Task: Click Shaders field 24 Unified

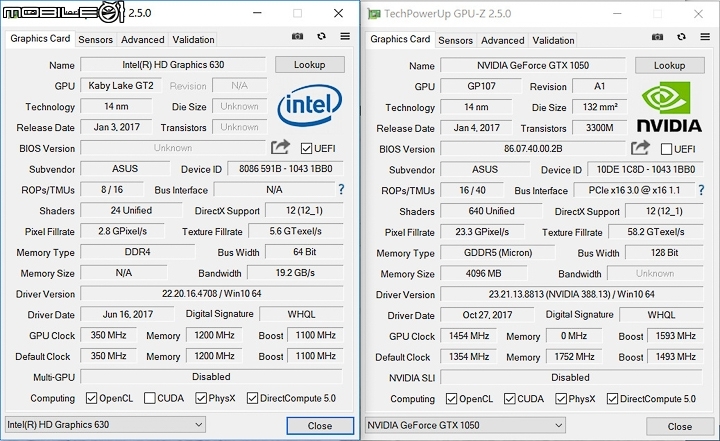Action: 131,210
